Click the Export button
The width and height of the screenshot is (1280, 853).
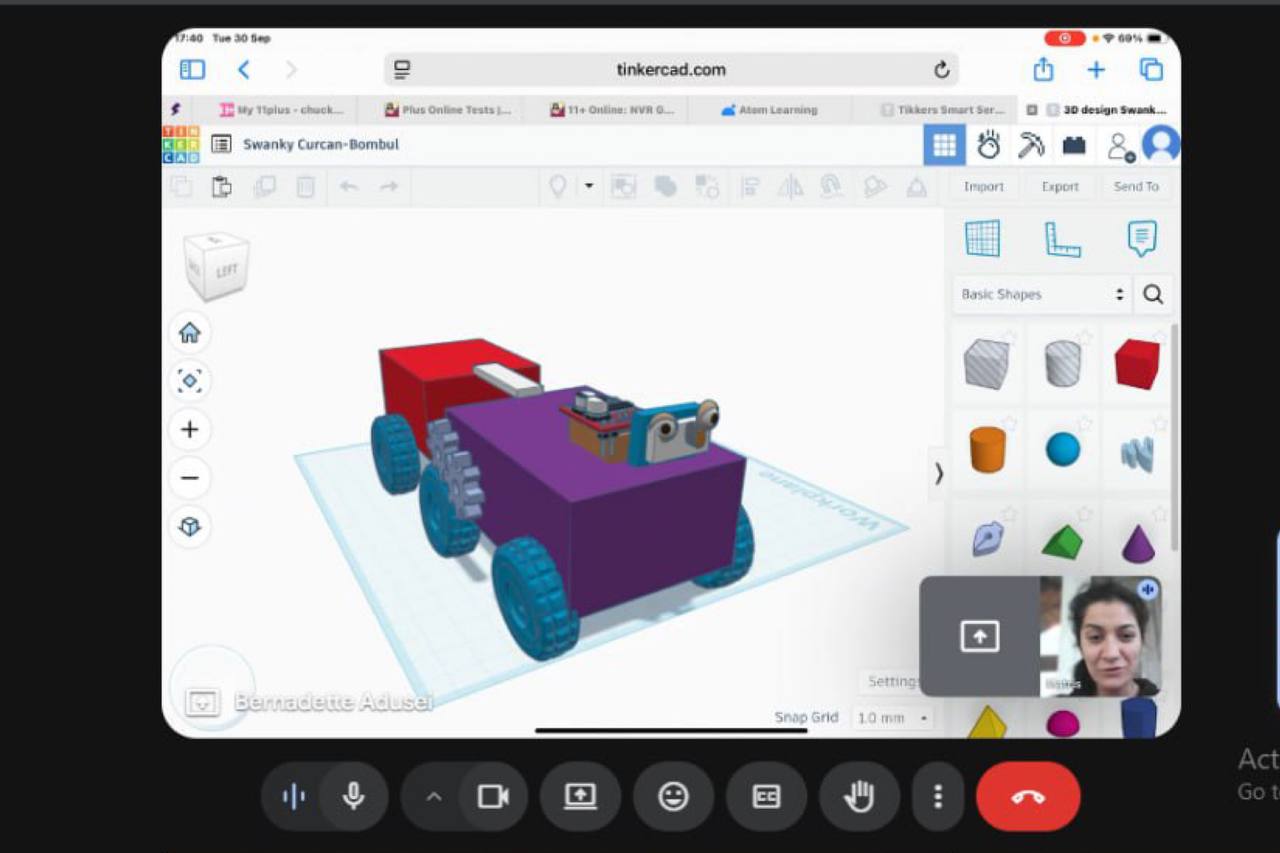point(1060,187)
